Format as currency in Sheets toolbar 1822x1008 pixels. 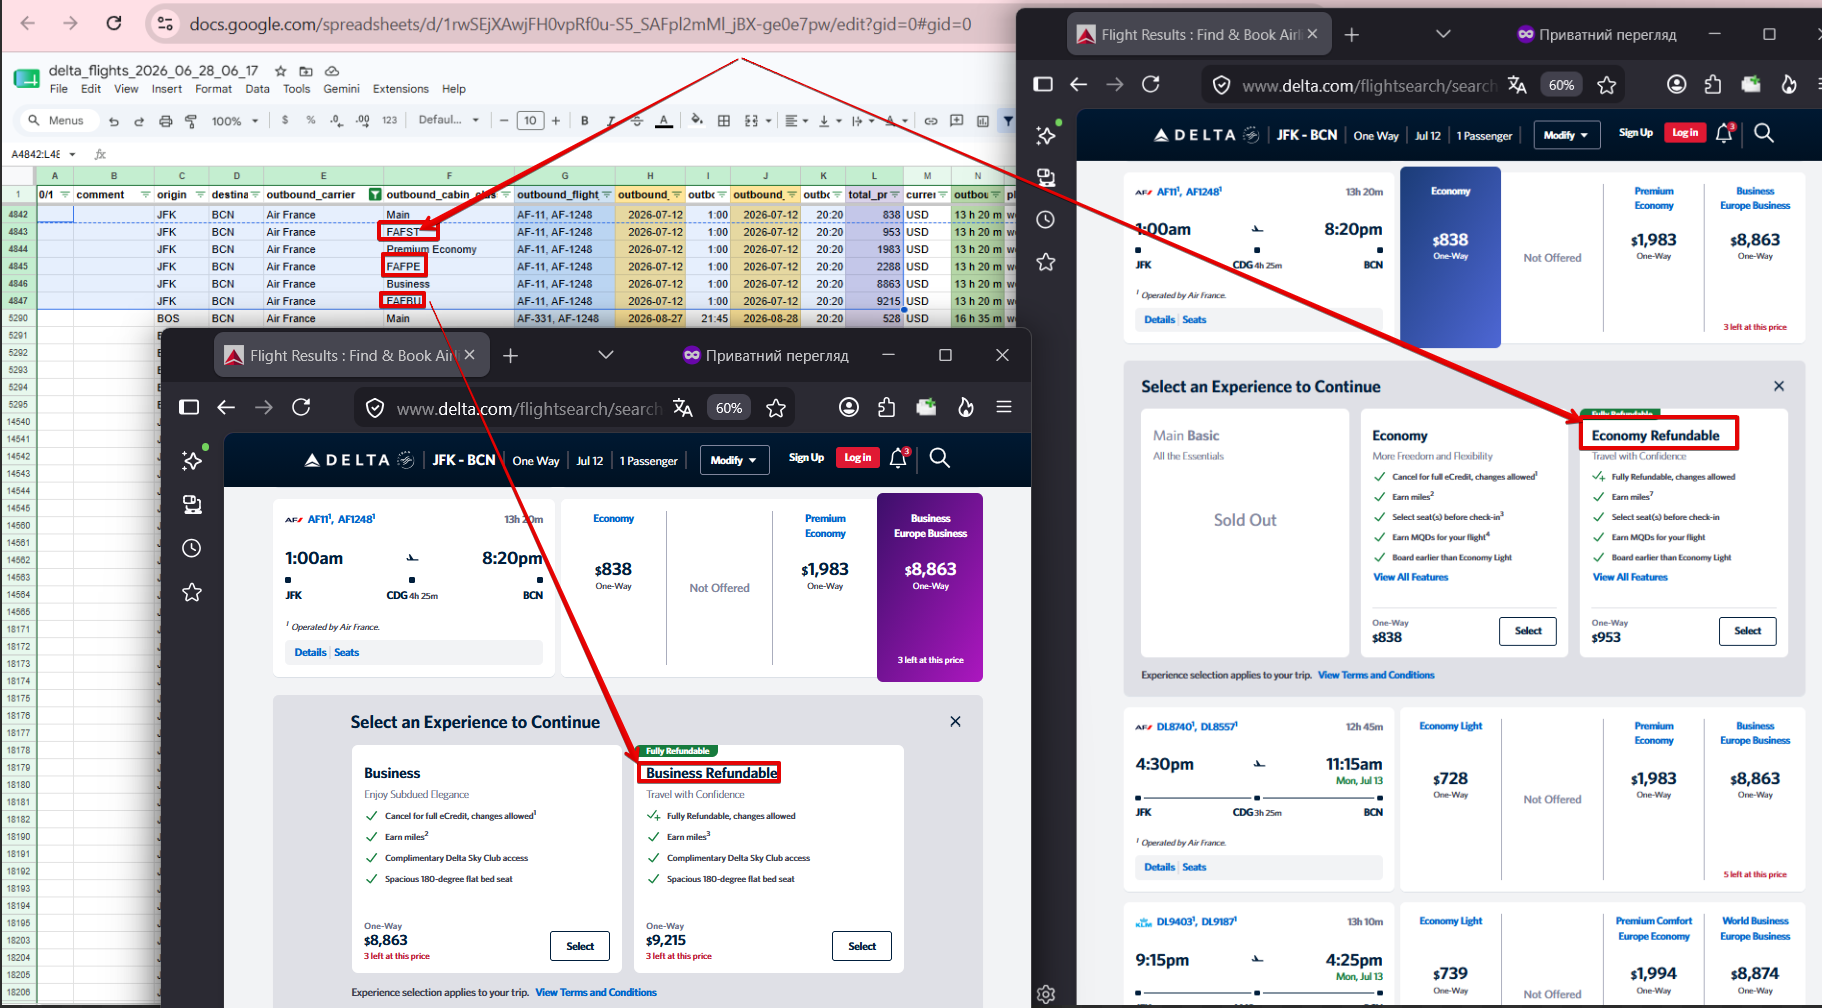(x=285, y=120)
